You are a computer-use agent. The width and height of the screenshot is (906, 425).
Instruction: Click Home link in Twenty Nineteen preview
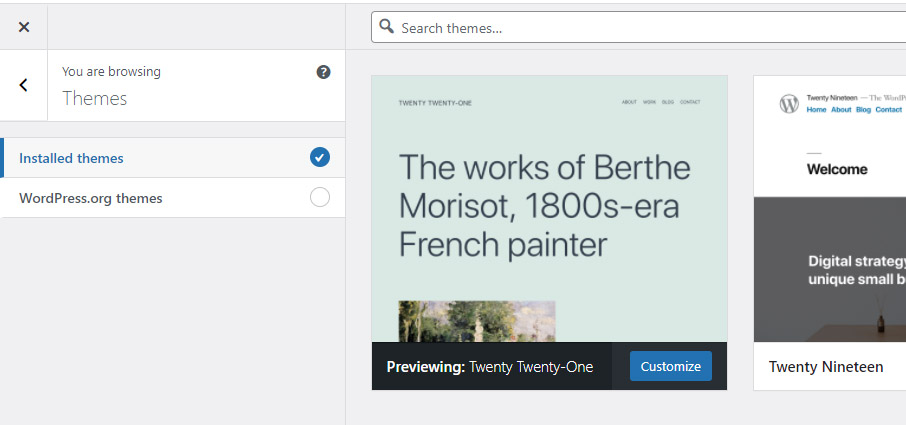tap(816, 110)
